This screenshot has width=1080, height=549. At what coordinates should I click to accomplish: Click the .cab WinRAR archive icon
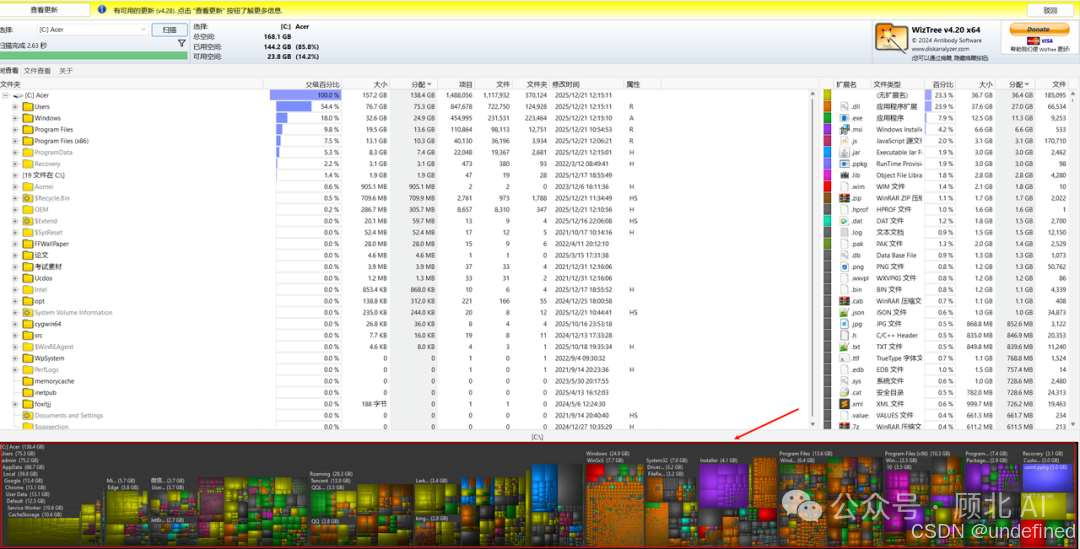pyautogui.click(x=844, y=301)
